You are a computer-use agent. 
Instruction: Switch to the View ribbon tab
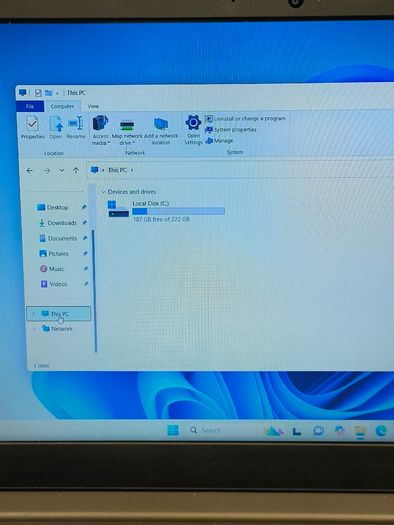[x=93, y=106]
